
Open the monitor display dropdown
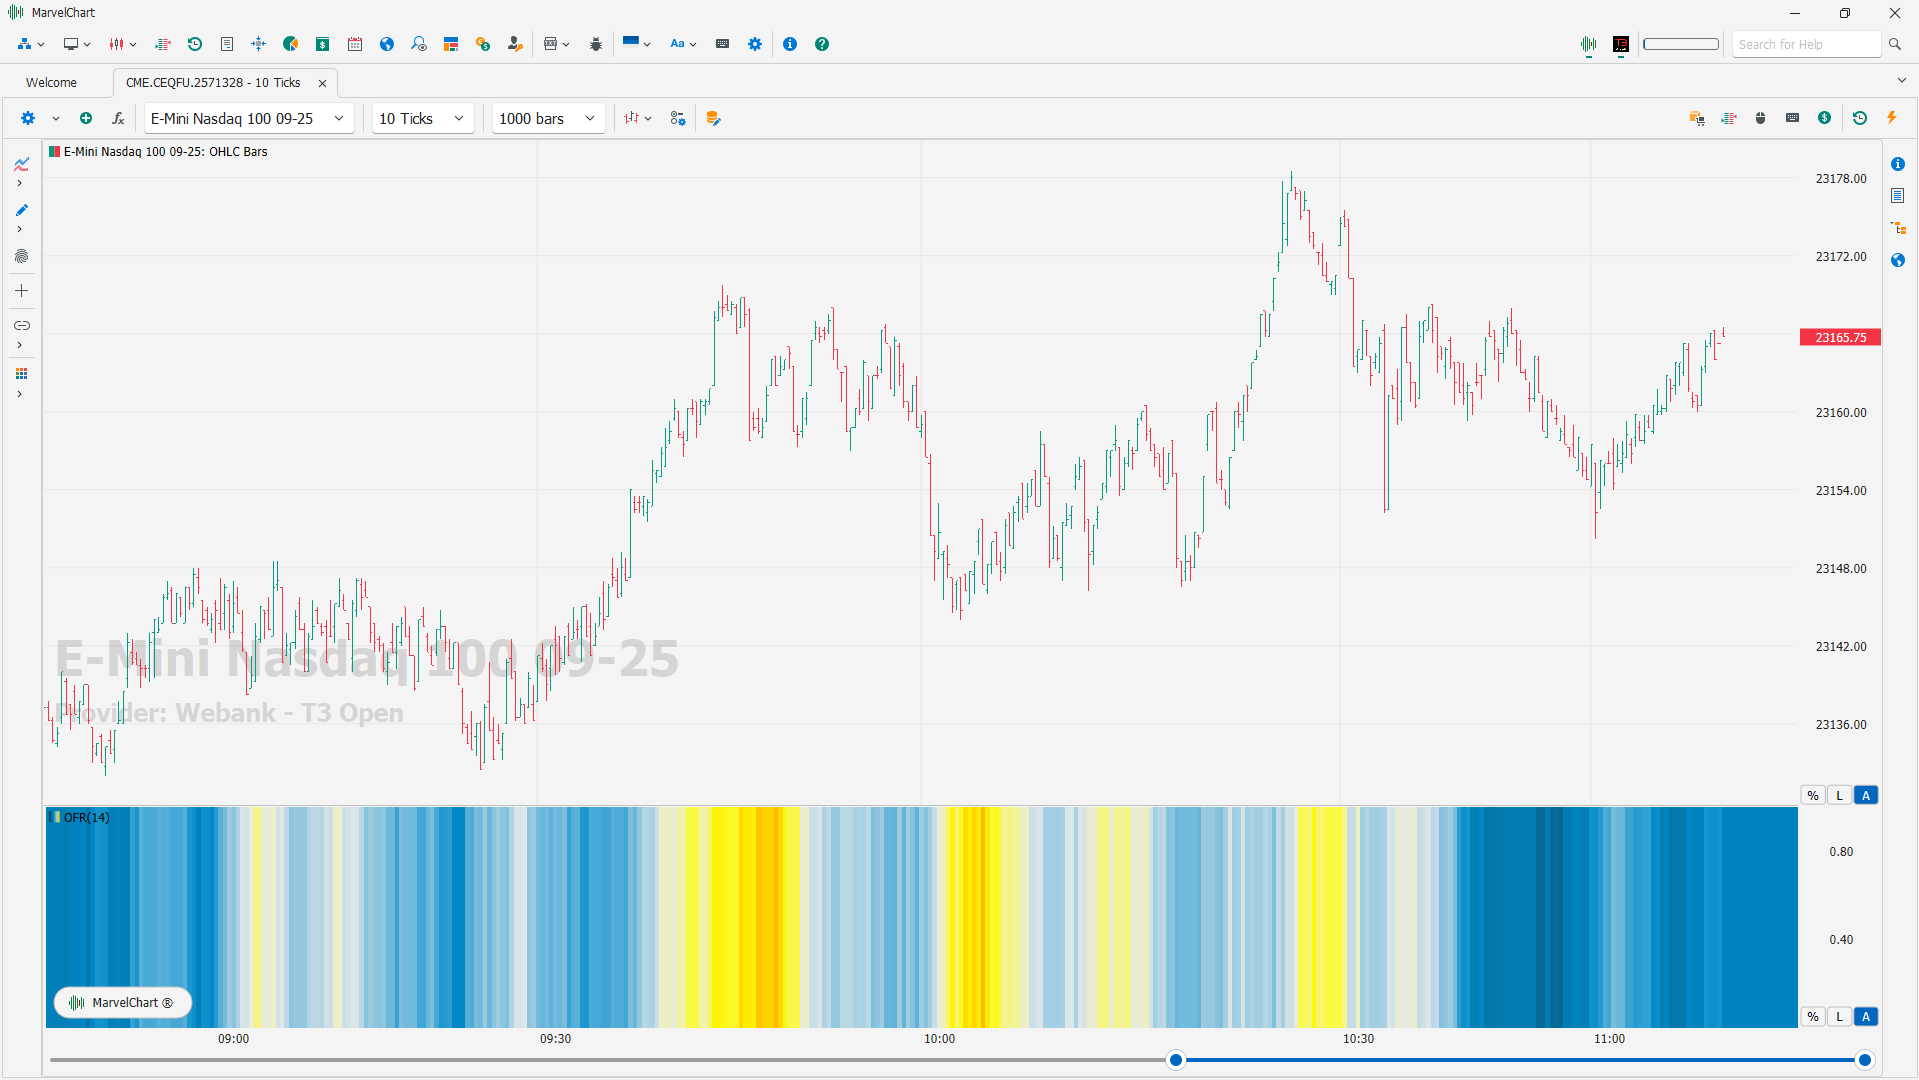tap(77, 44)
